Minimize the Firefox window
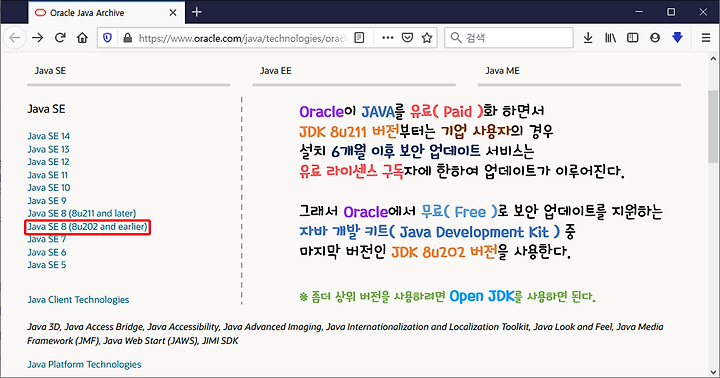 pyautogui.click(x=639, y=12)
